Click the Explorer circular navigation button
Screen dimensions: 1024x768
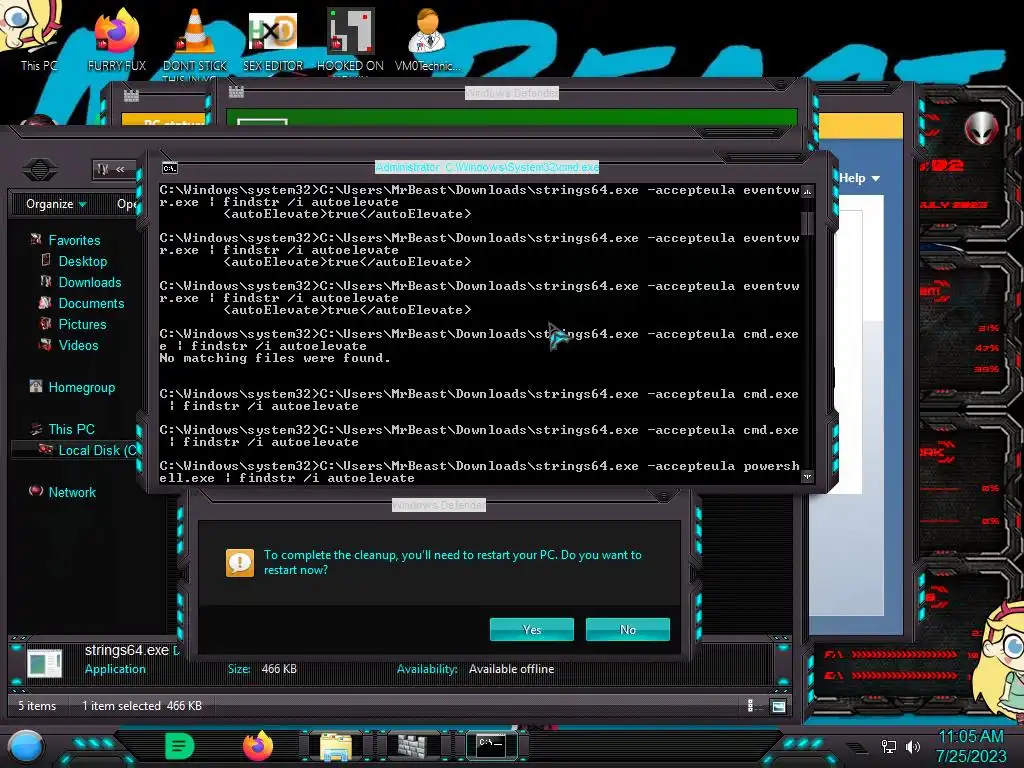point(40,169)
